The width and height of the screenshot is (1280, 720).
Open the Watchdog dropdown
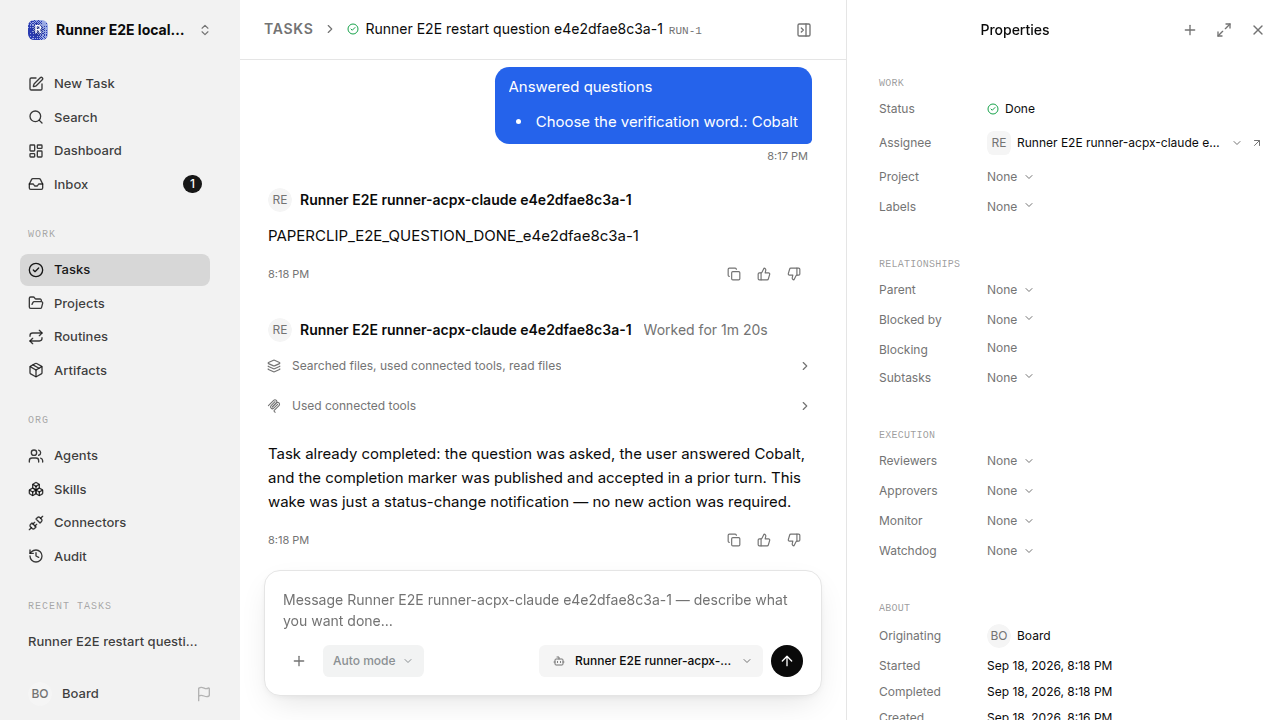(x=1010, y=551)
